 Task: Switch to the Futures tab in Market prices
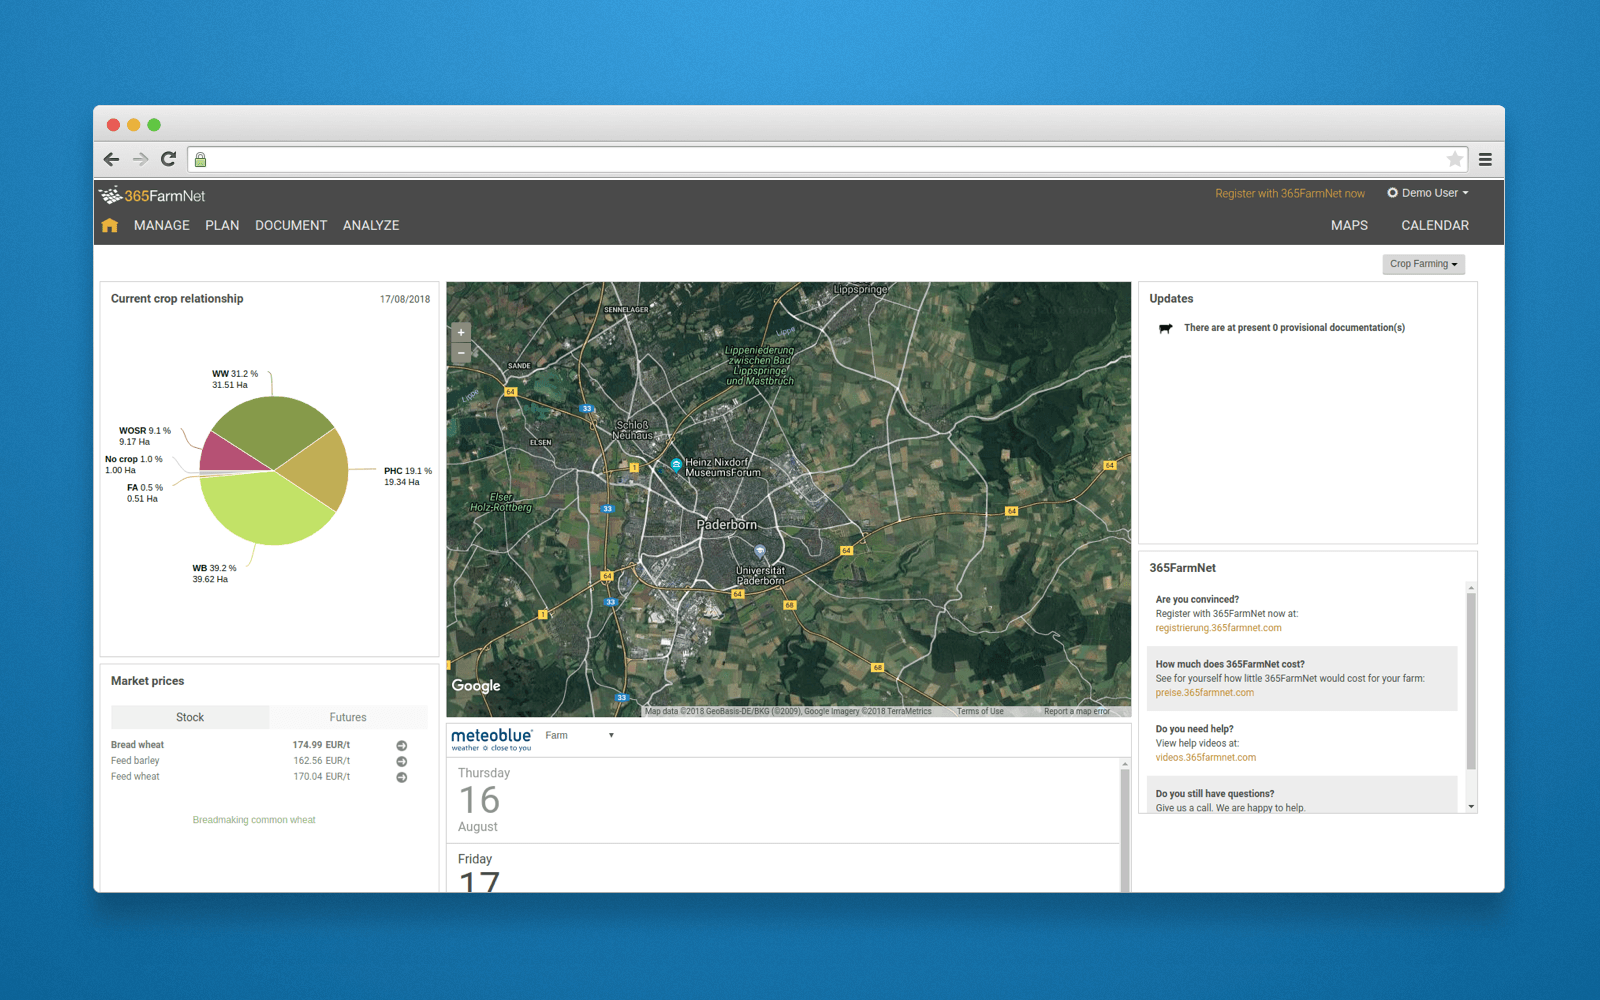click(348, 717)
